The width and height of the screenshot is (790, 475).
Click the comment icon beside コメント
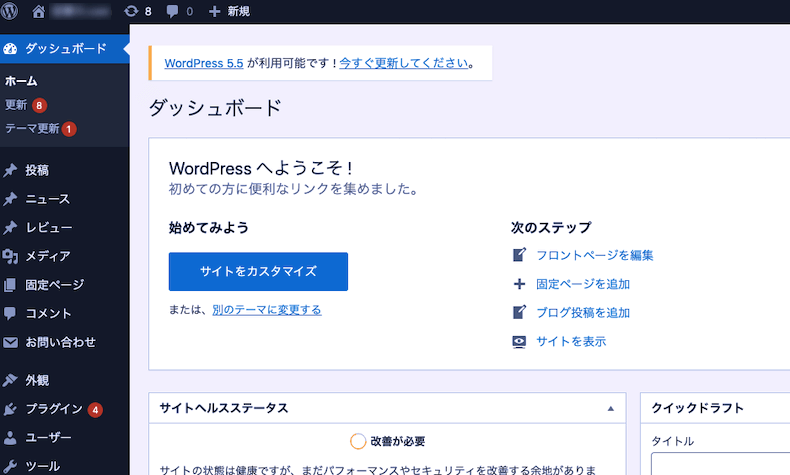point(10,313)
